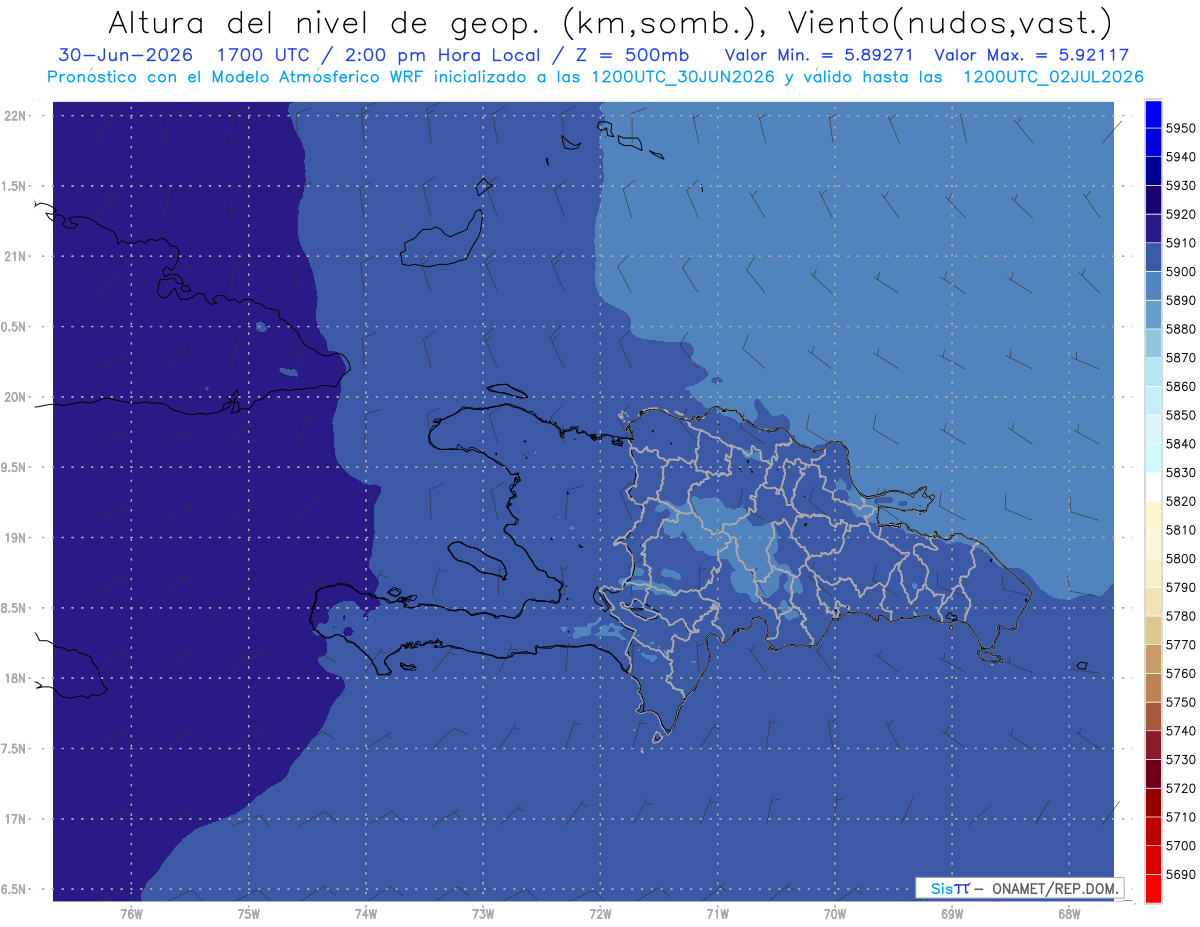The height and width of the screenshot is (927, 1200).
Task: Click the 7.5N latitude axis label
Action: tap(14, 749)
